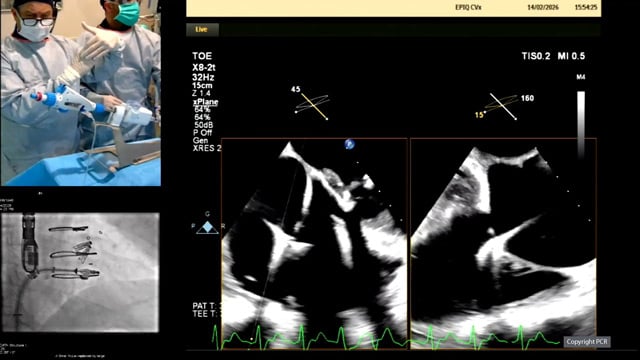Click the TEE T temperature readout
The height and width of the screenshot is (360, 640).
coord(207,314)
